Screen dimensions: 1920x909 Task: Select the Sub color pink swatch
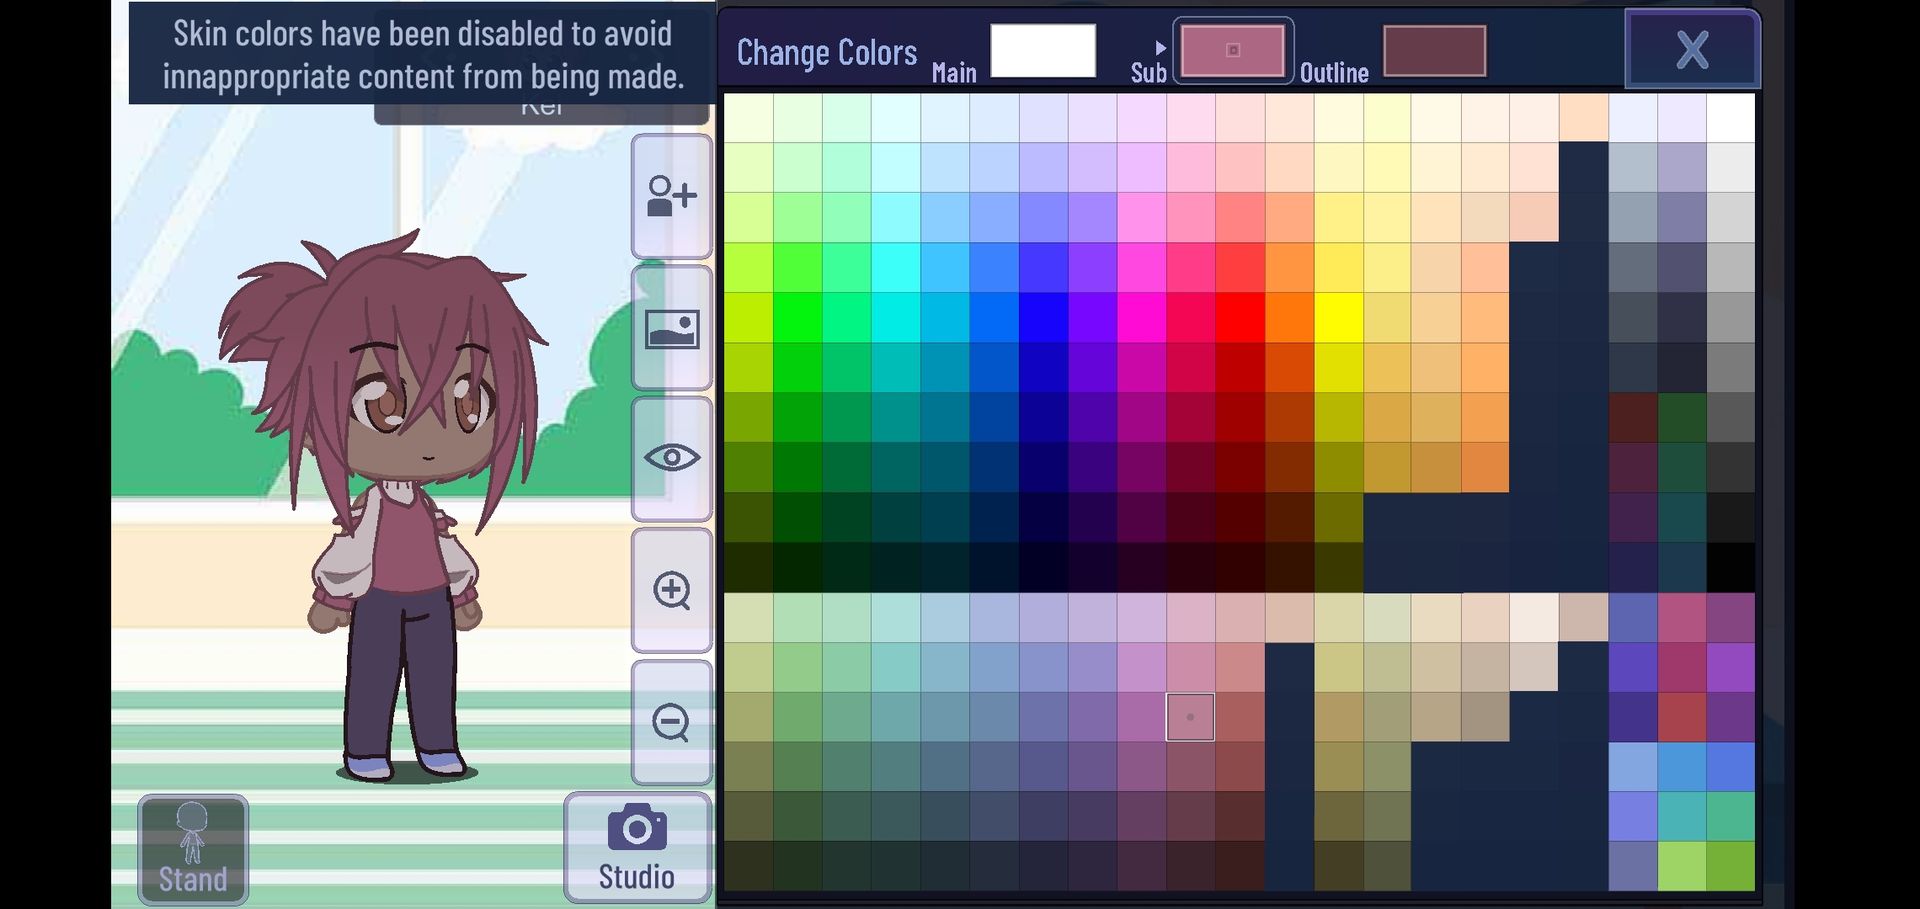pyautogui.click(x=1233, y=50)
